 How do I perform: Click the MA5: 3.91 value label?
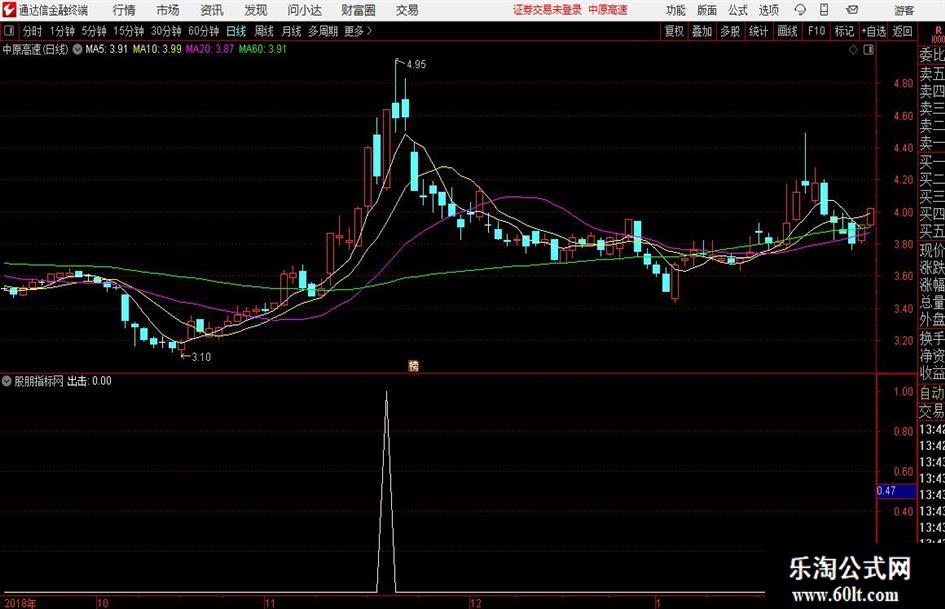point(107,49)
